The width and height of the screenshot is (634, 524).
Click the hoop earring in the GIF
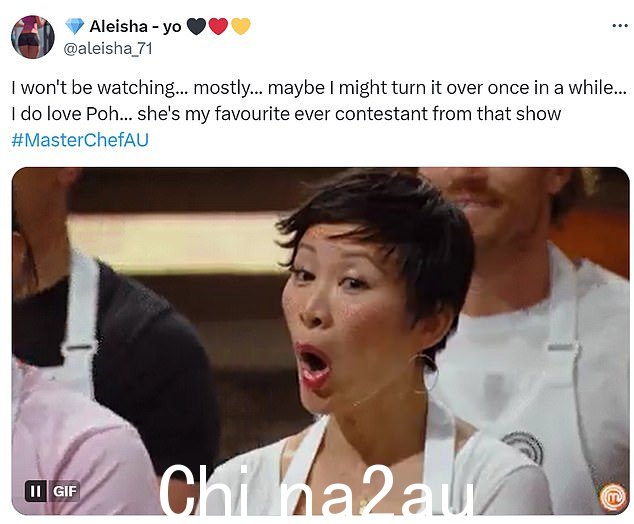coord(425,373)
